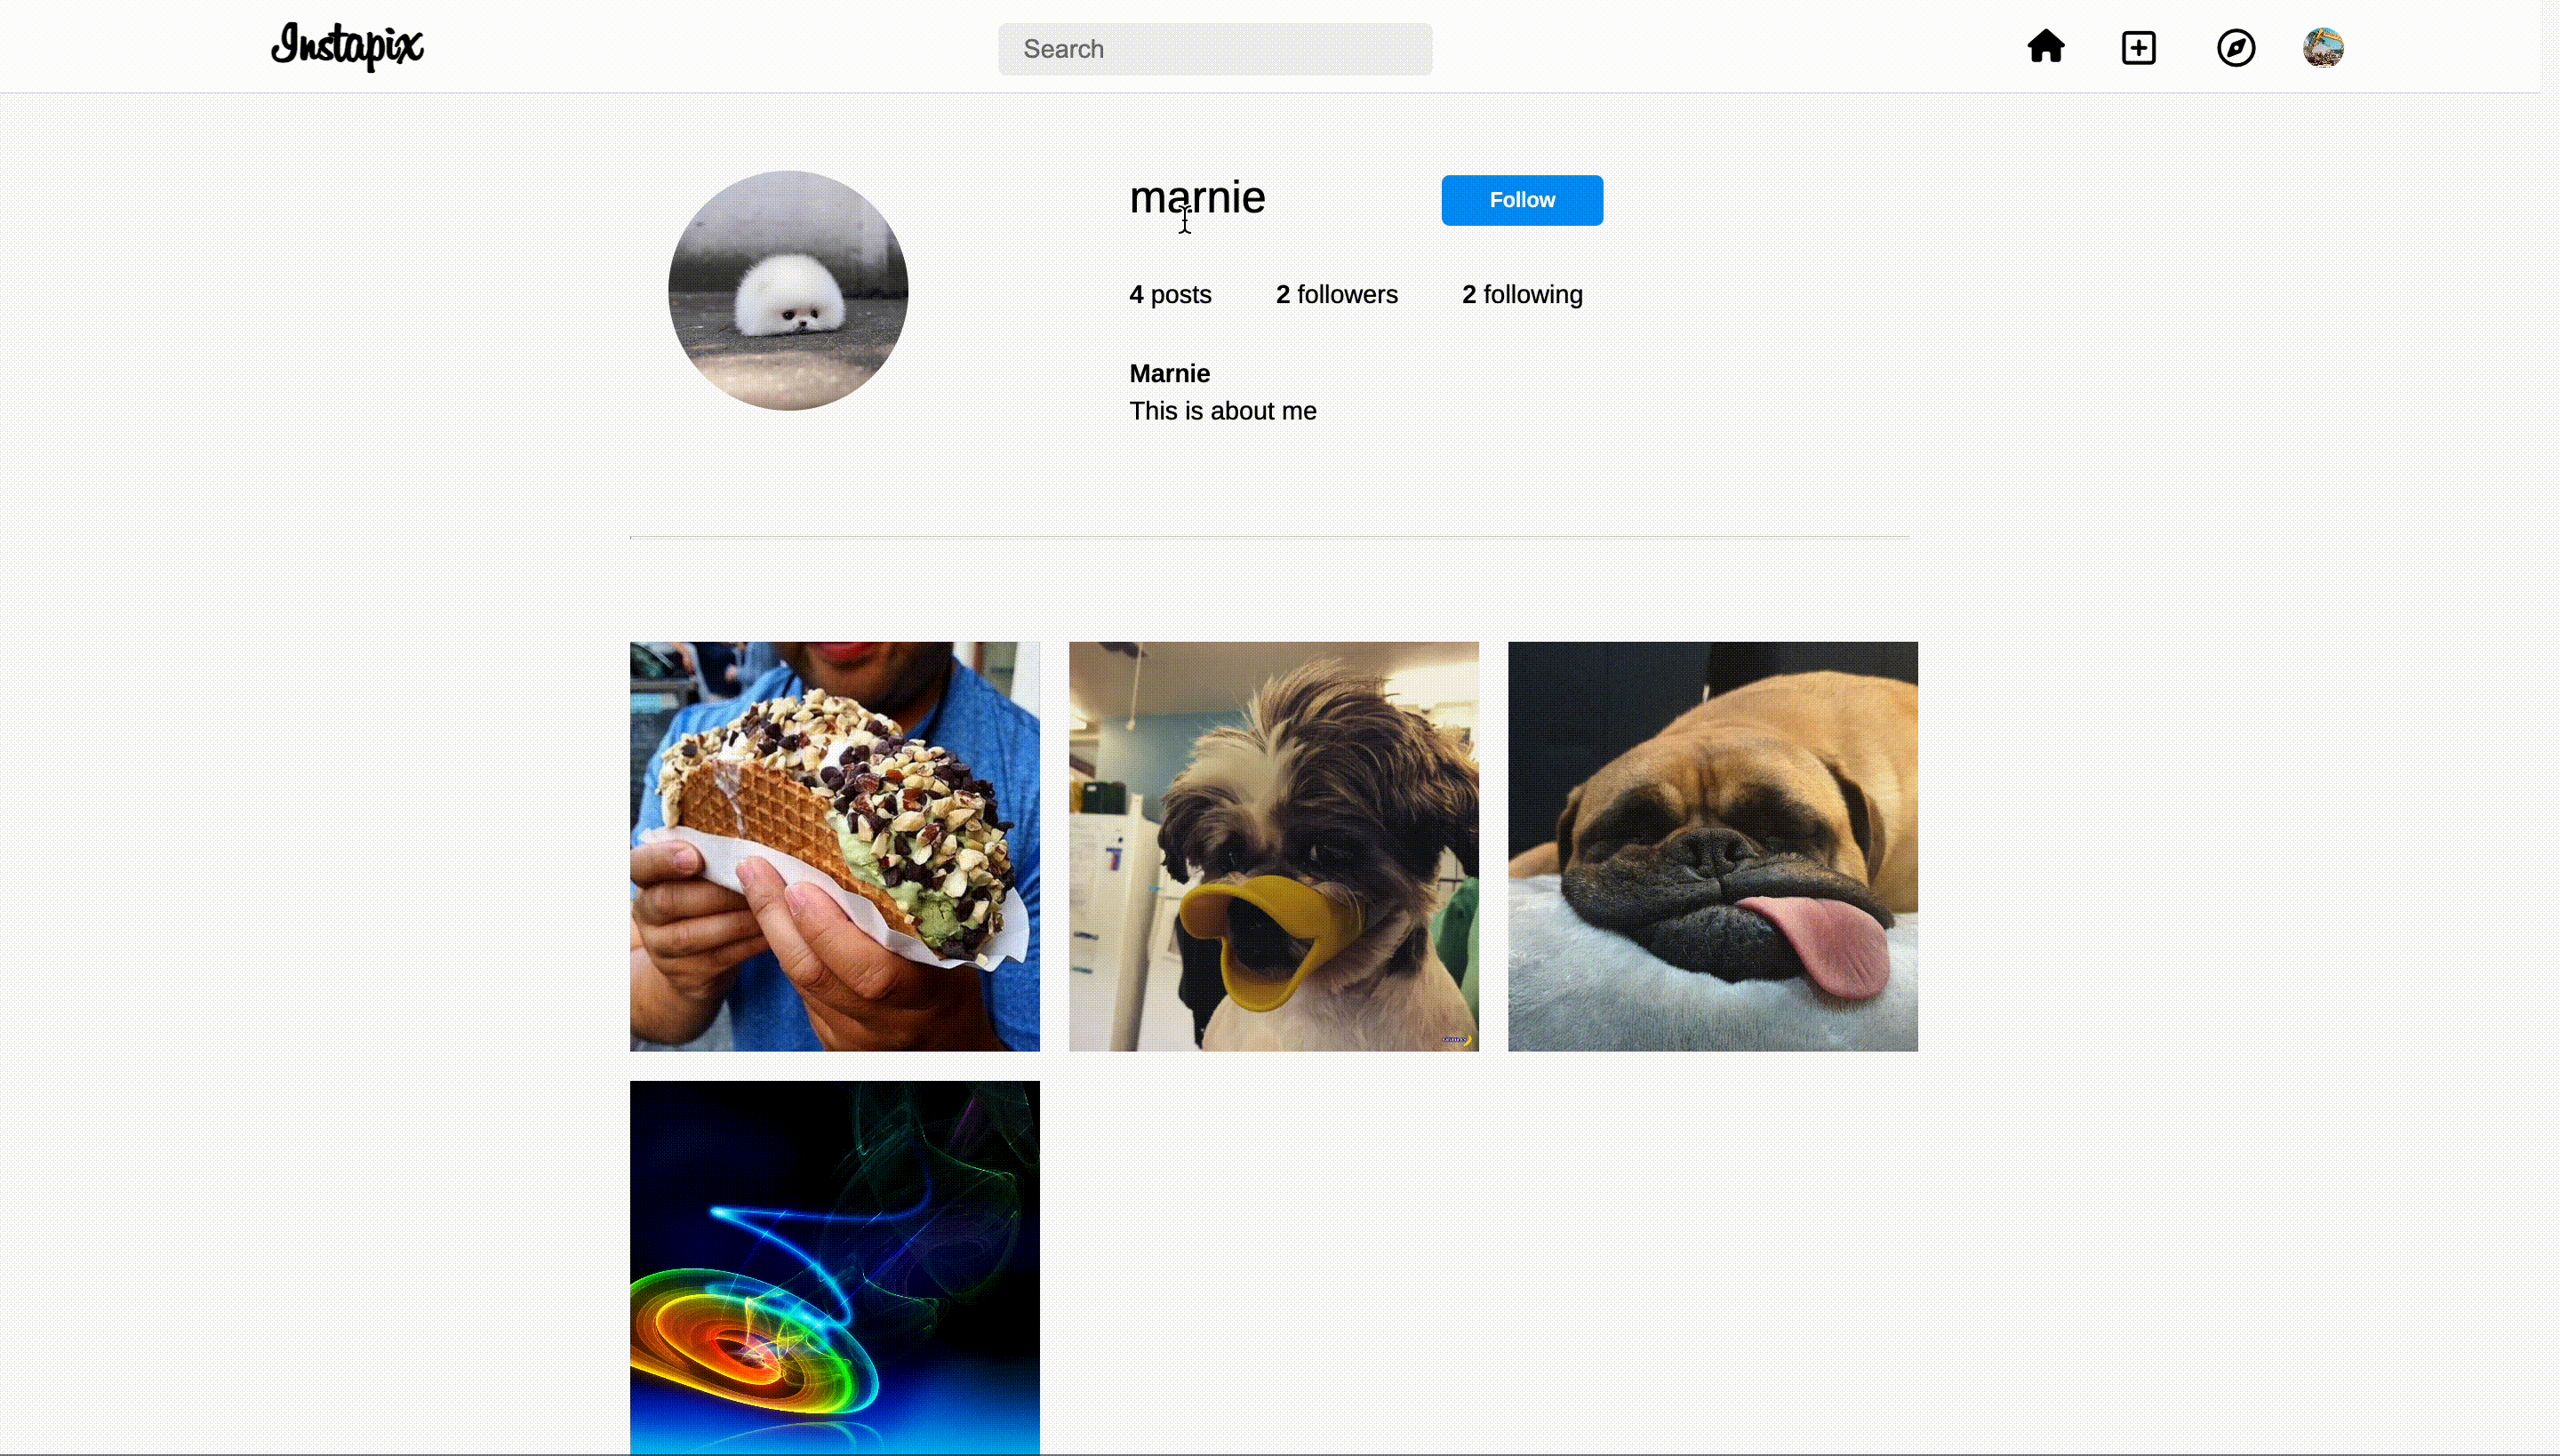Click the top-right profile avatar icon

(x=2323, y=47)
